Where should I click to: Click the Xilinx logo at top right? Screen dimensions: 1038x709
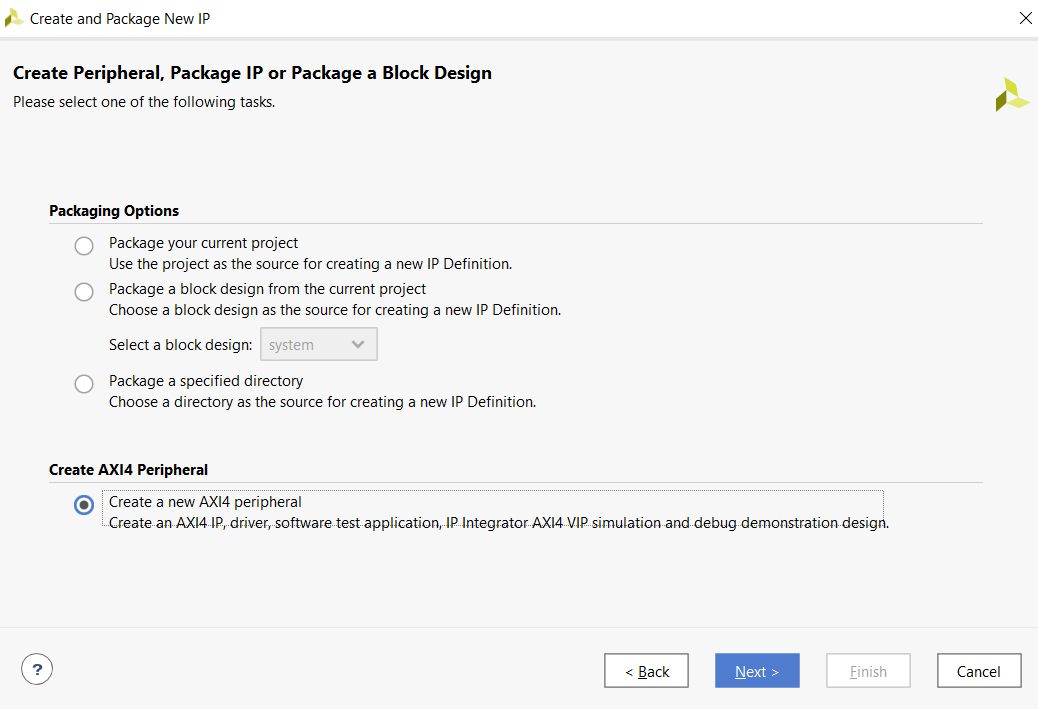1011,93
